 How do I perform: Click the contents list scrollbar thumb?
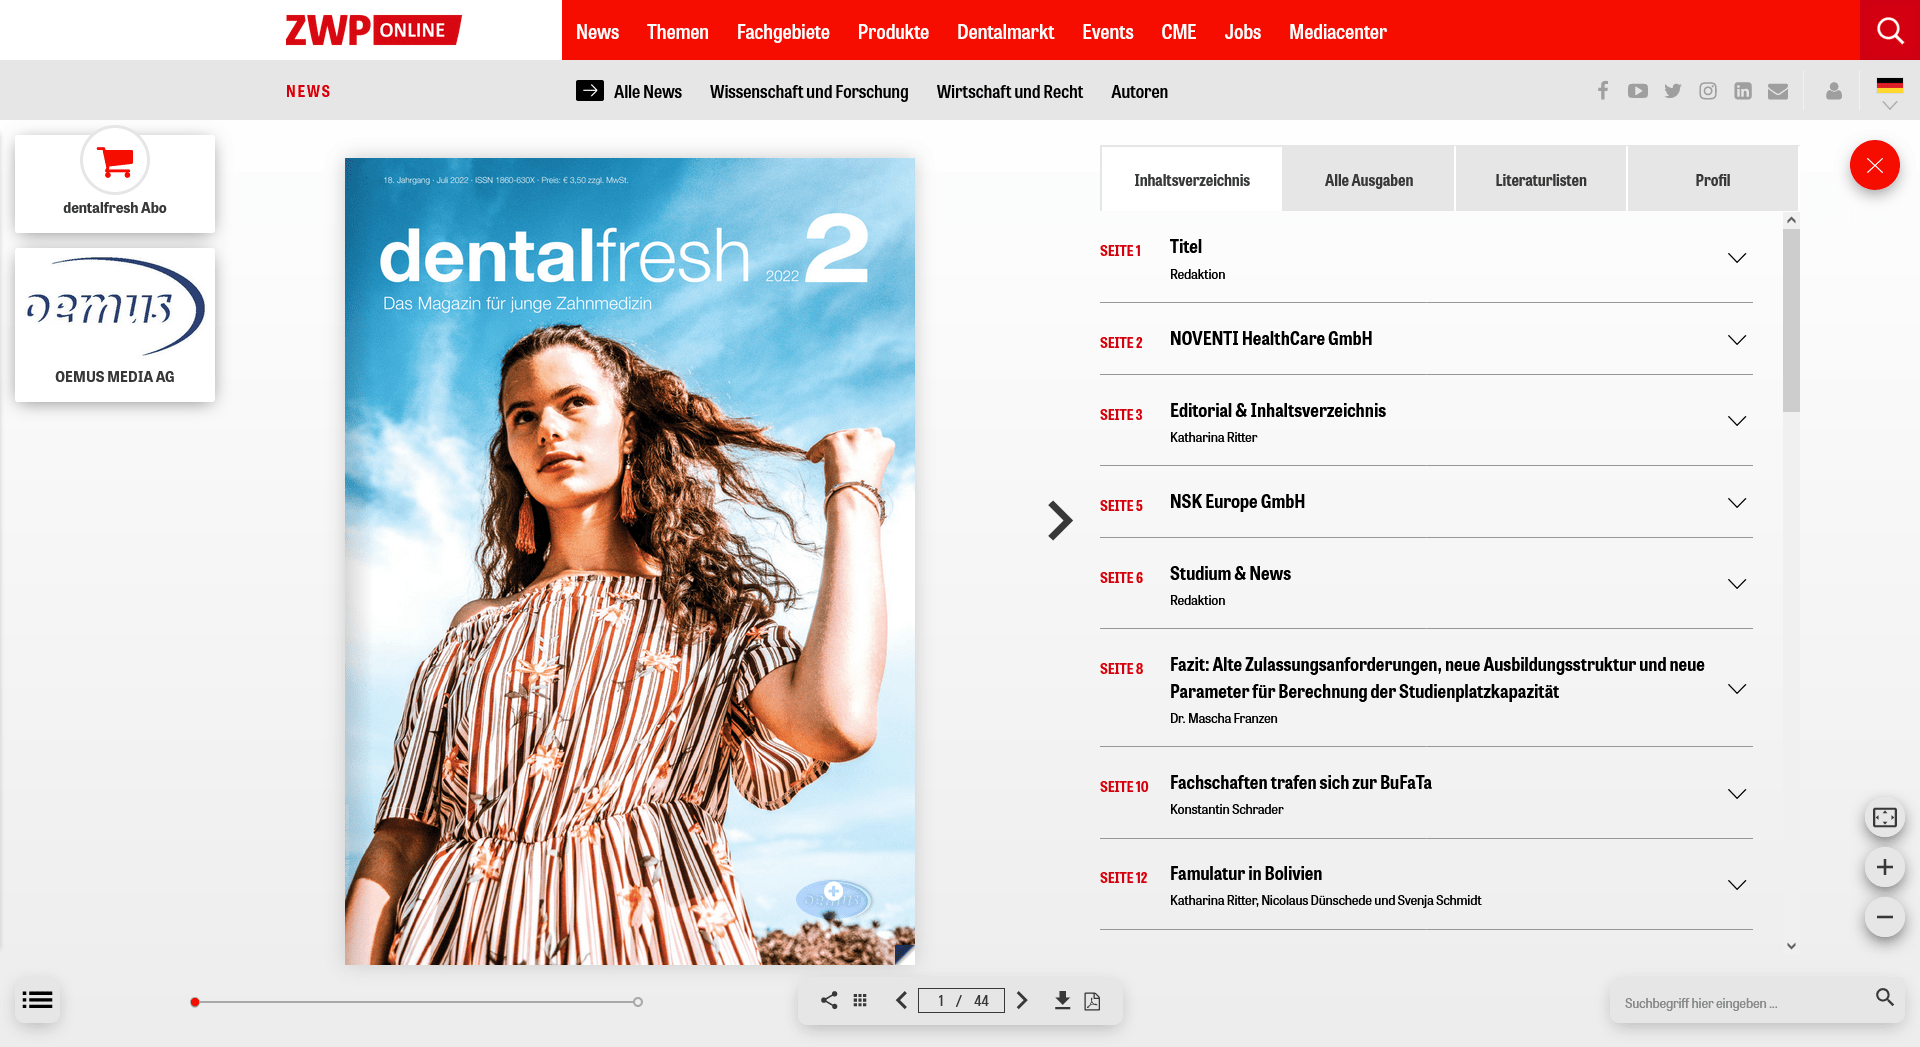coord(1791,320)
